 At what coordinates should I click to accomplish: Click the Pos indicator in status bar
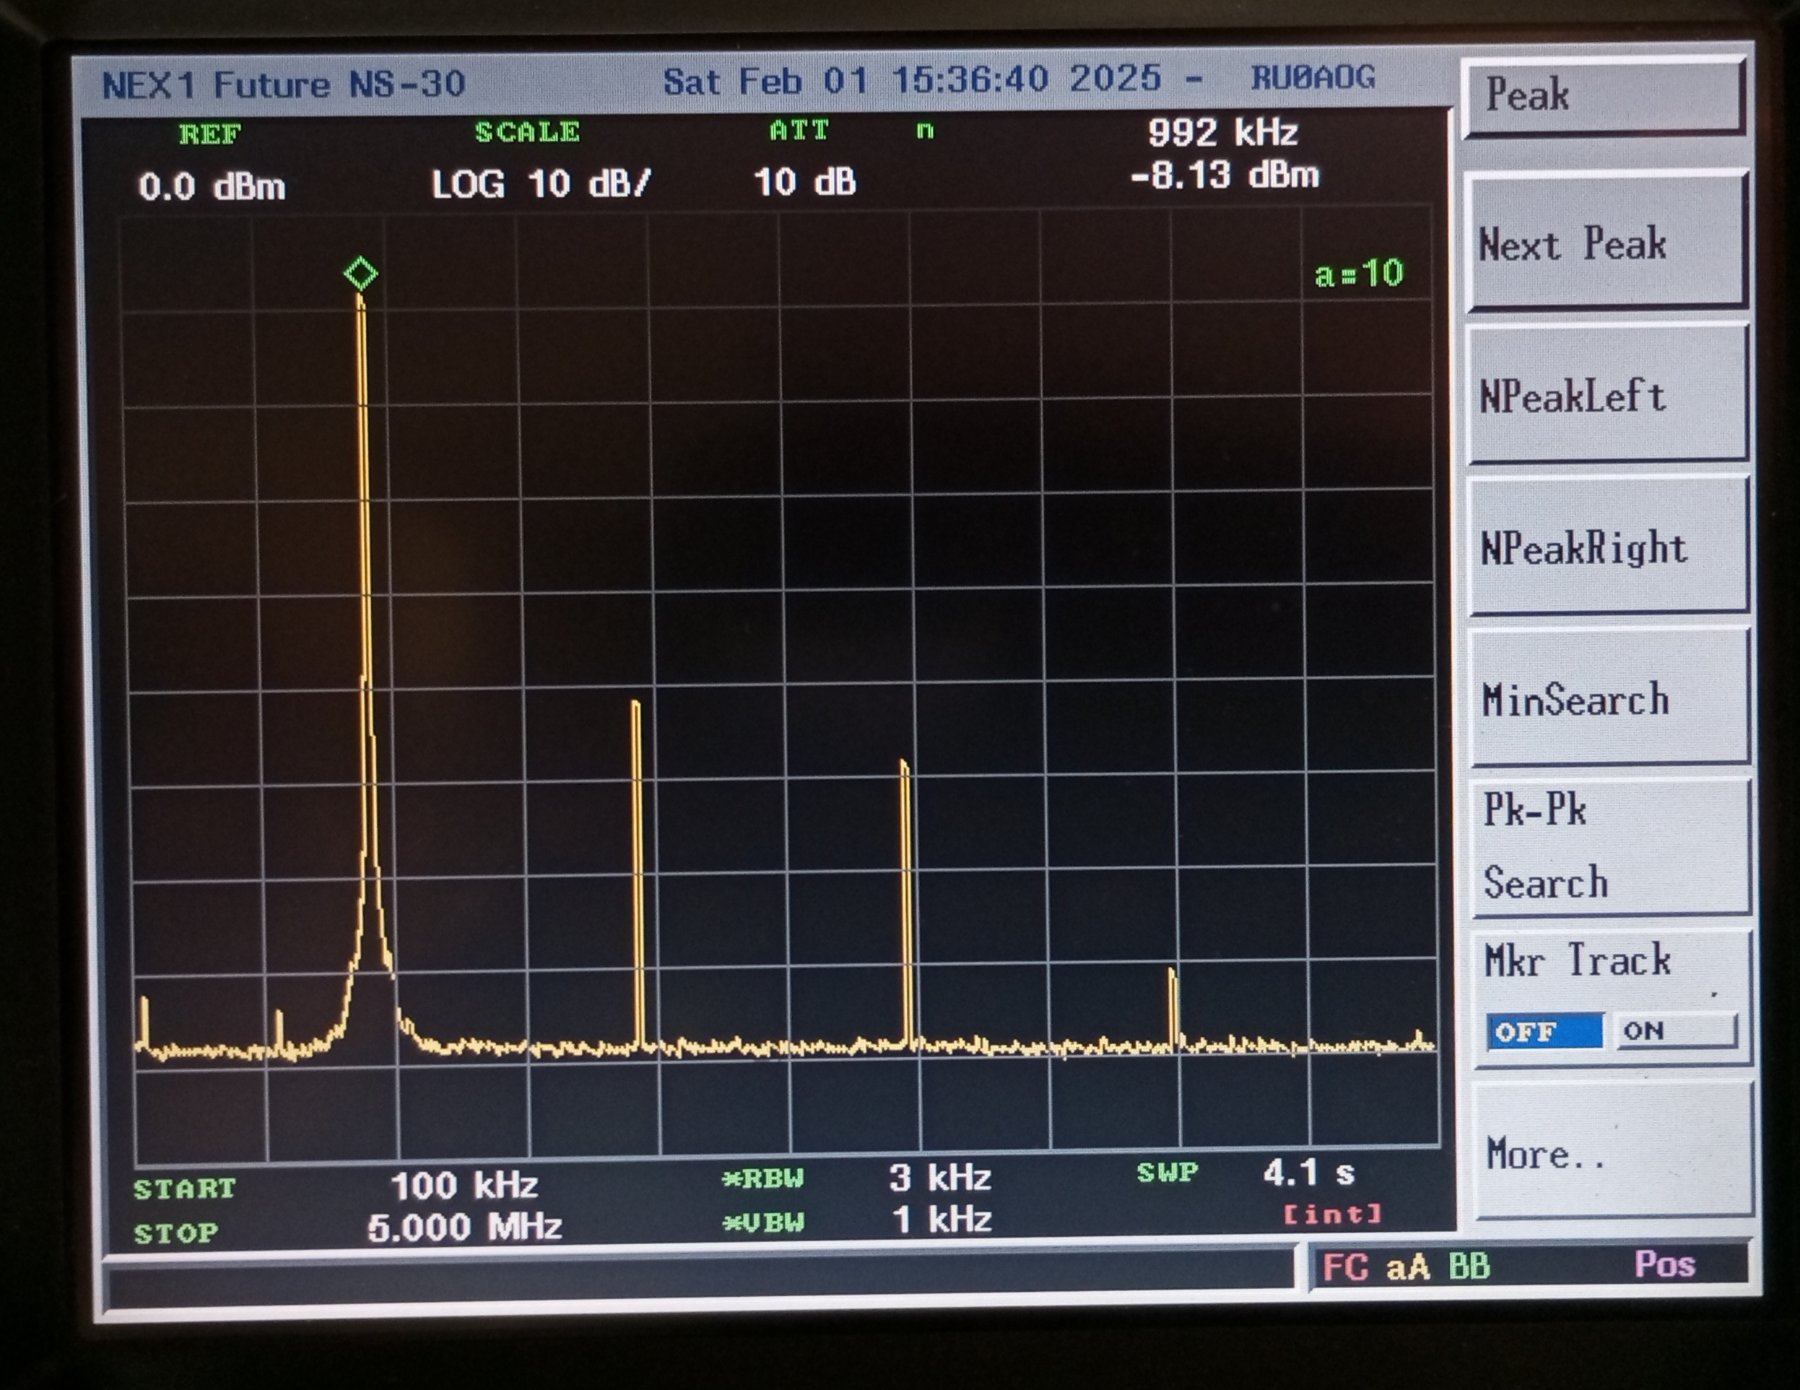(x=1664, y=1265)
